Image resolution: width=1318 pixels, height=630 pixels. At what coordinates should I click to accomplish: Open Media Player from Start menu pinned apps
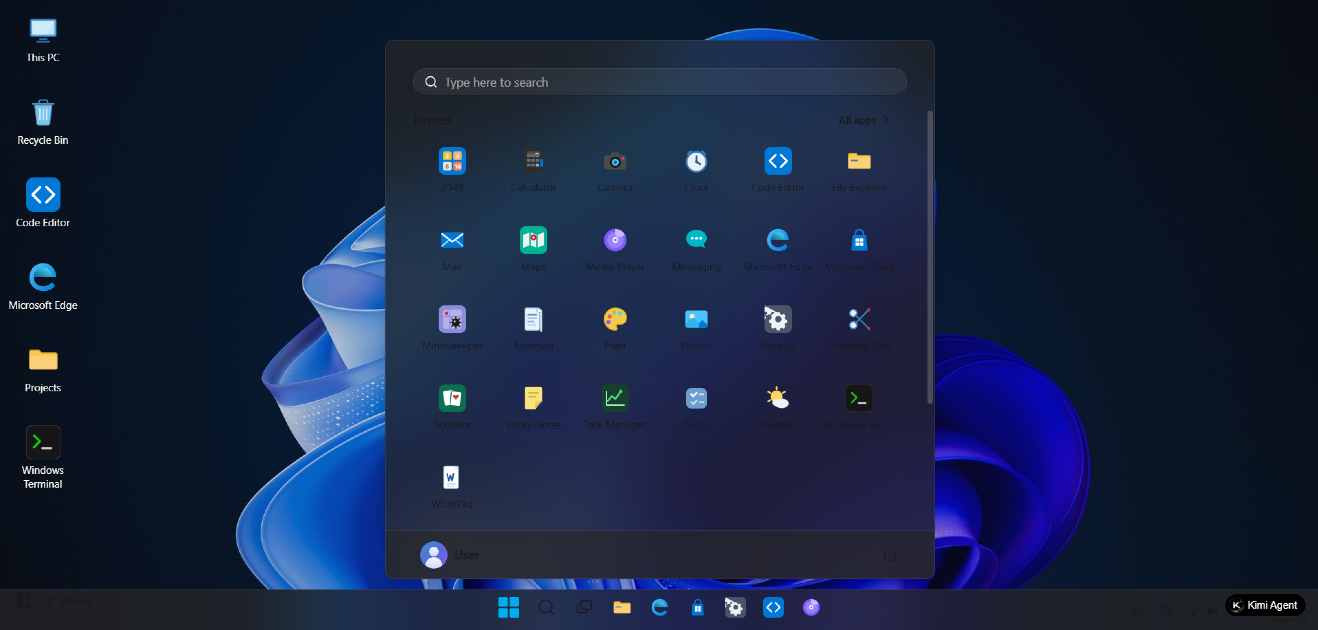point(615,248)
